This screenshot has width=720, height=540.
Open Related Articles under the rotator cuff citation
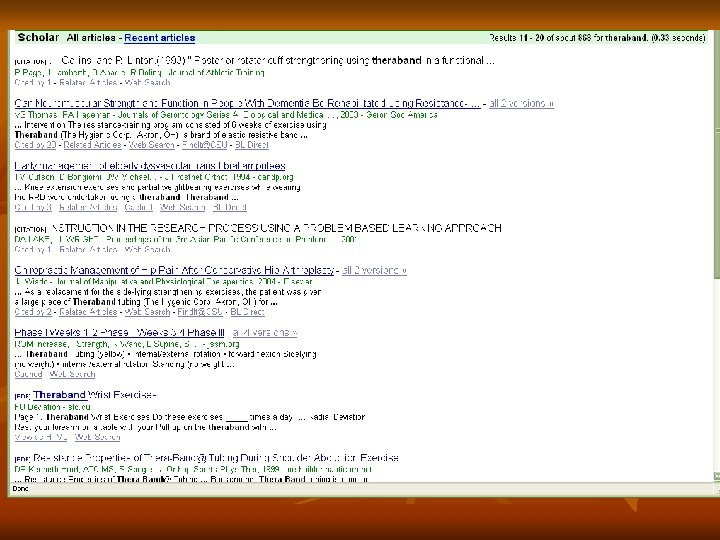pyautogui.click(x=88, y=83)
